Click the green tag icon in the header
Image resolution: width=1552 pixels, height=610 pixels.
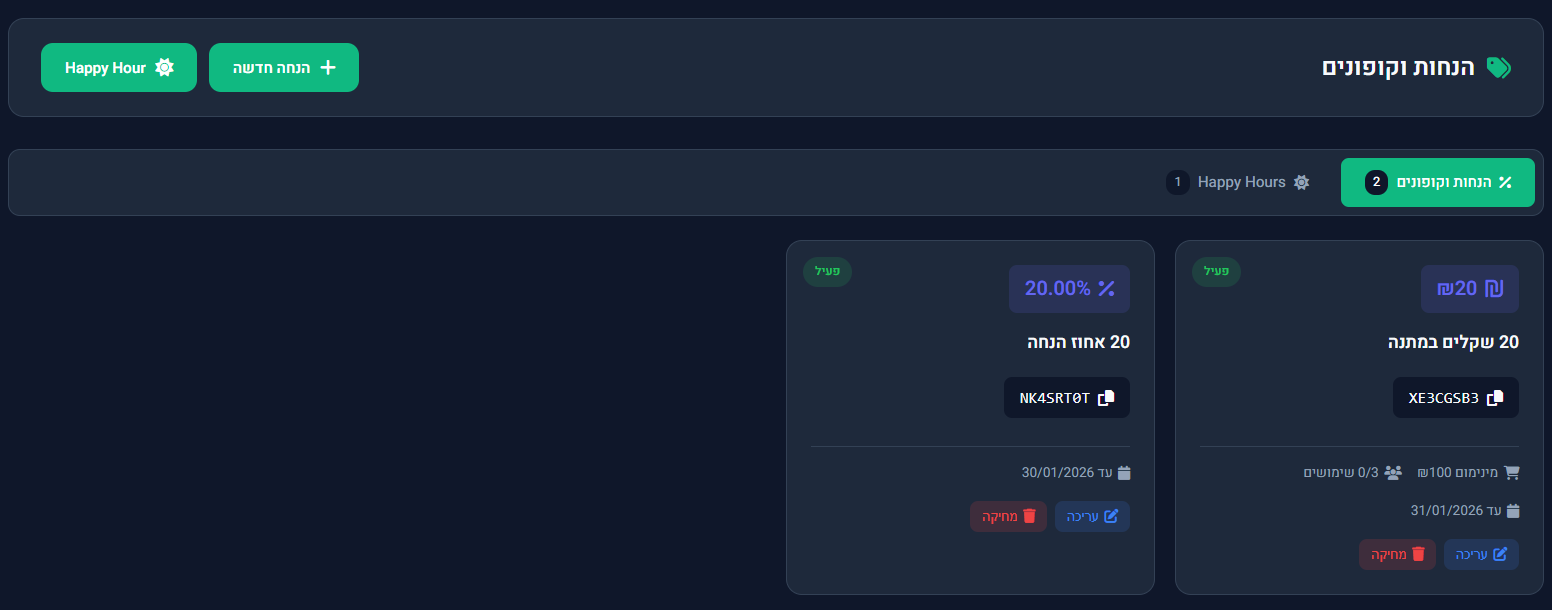point(1499,68)
